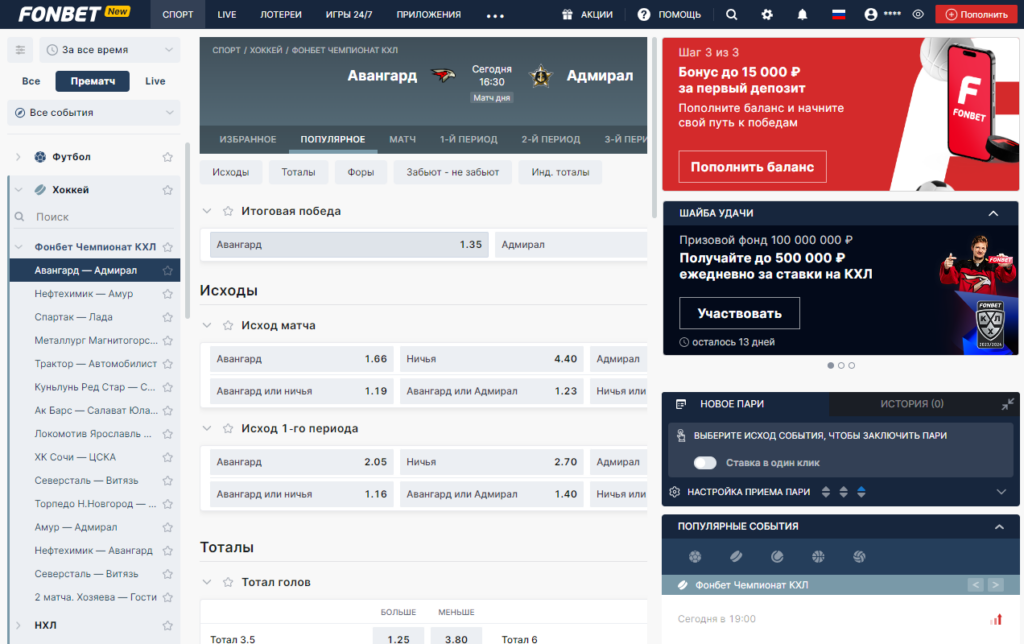Open more menu with three dots
Screen dimensions: 1024x644
(495, 16)
